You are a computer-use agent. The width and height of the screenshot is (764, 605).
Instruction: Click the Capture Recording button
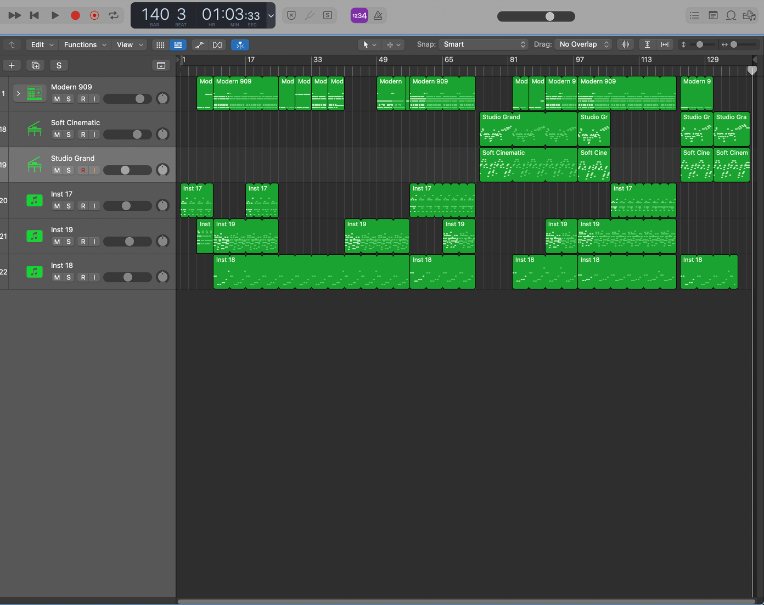point(95,16)
